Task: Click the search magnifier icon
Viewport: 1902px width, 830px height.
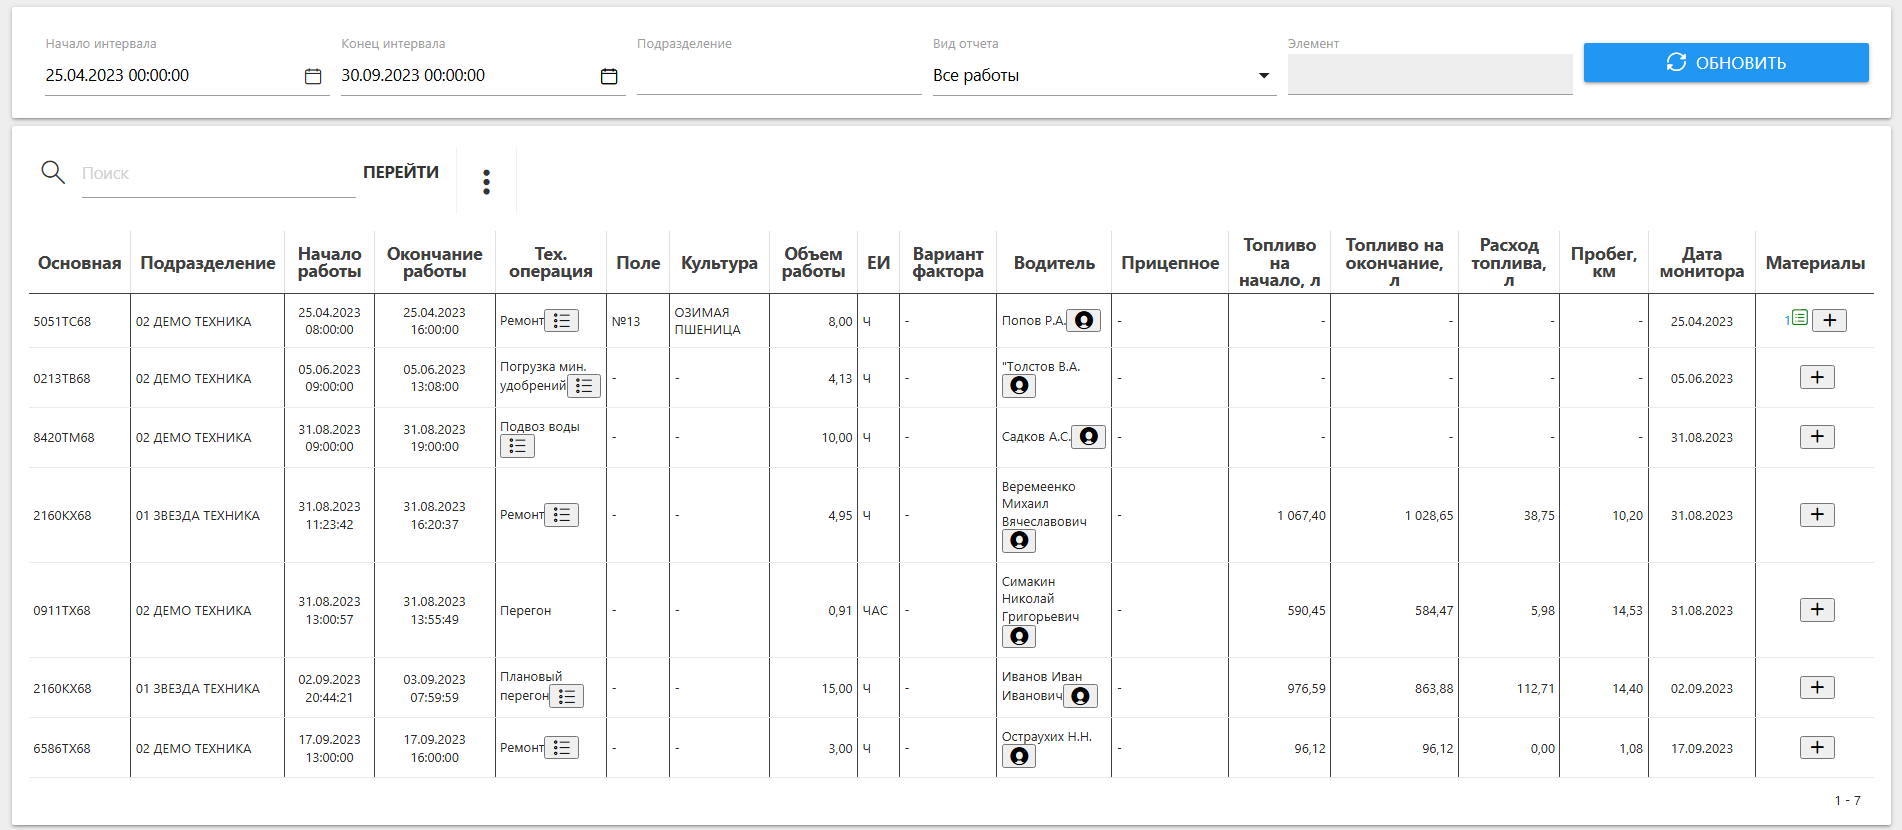Action: [x=53, y=172]
